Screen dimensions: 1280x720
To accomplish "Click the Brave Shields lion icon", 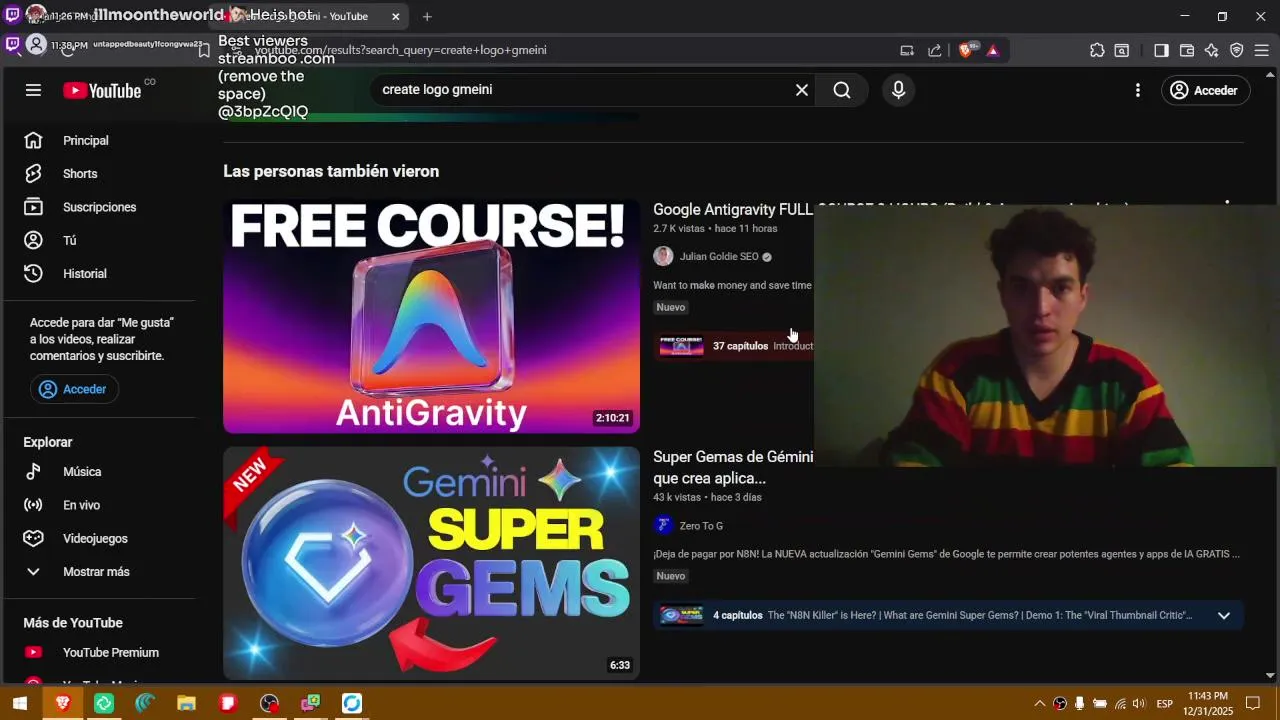I will pos(965,50).
